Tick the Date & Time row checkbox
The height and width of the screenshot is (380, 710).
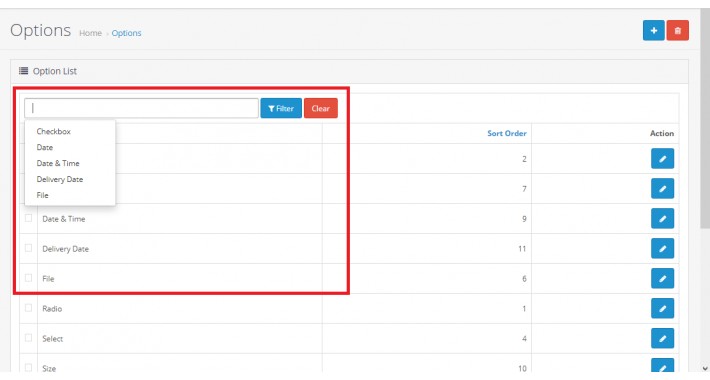coord(29,218)
